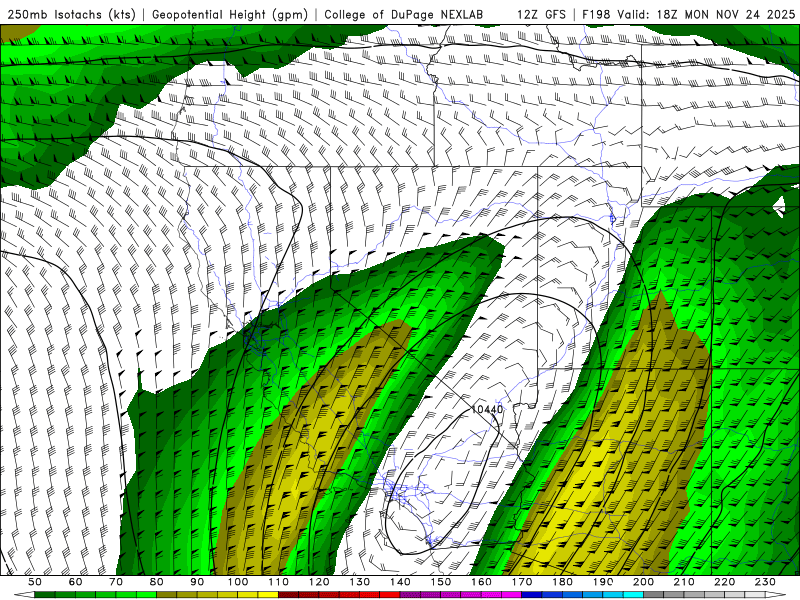Click the 'Geopotential Height (gpm)' label
Screen dimensions: 800x600
pyautogui.click(x=230, y=14)
